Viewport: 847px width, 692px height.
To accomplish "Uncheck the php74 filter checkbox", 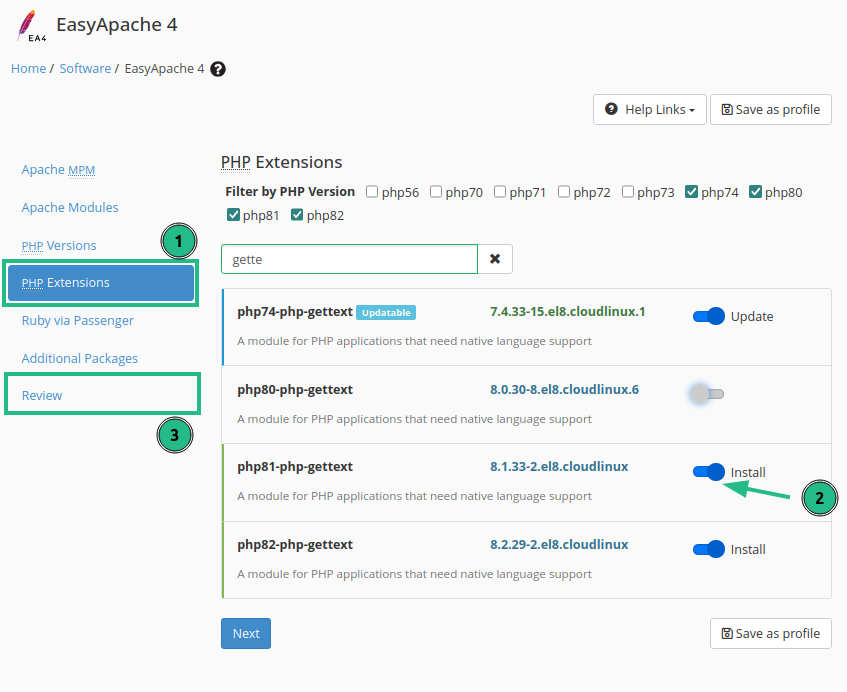I will [692, 192].
